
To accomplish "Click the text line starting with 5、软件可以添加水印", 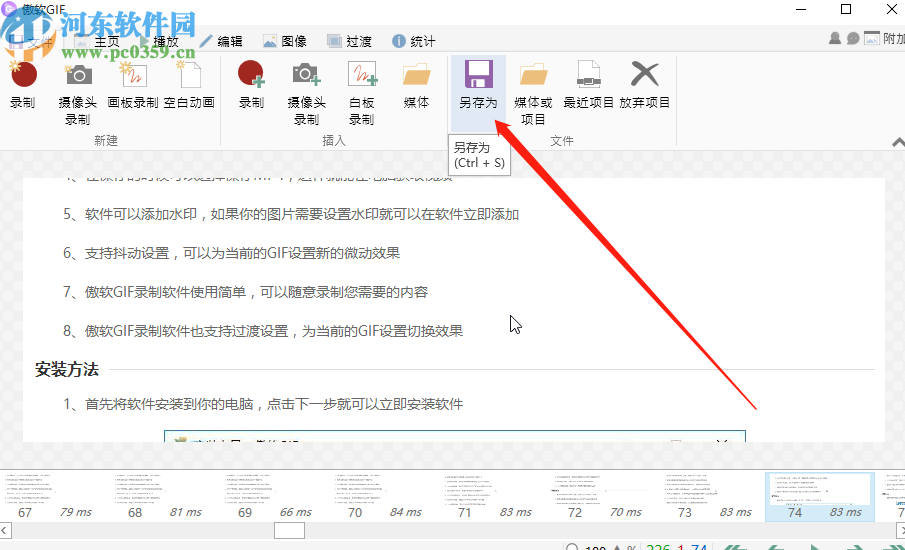I will (291, 215).
